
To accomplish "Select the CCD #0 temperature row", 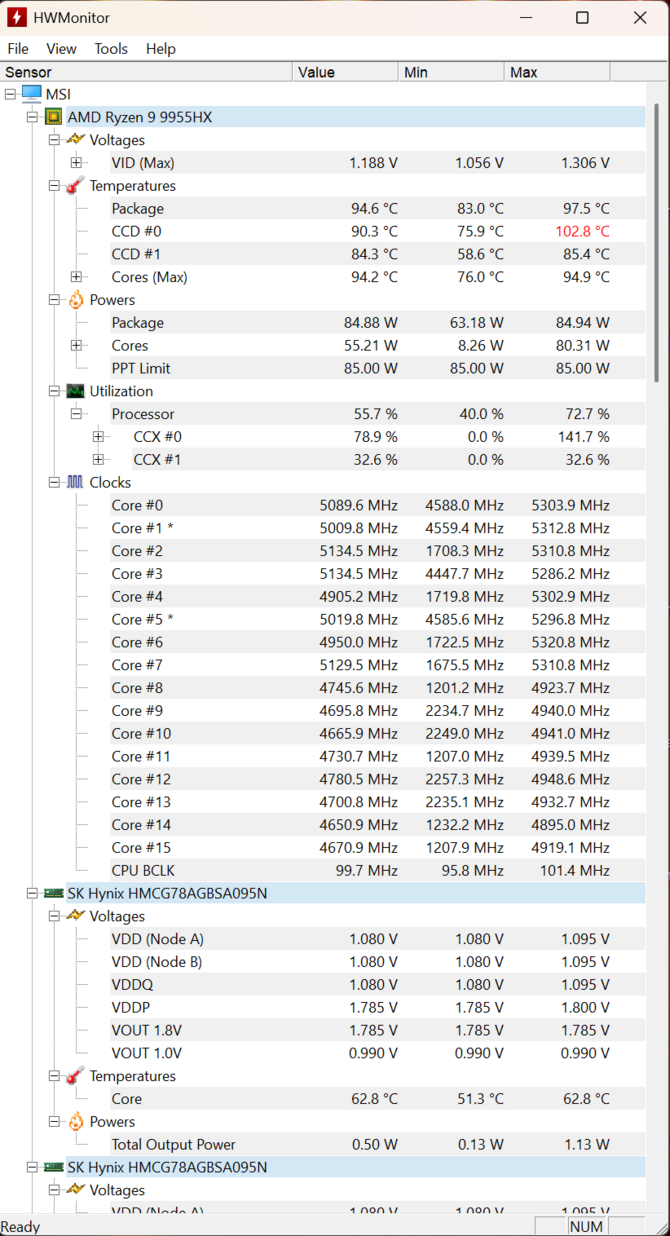I will click(378, 231).
